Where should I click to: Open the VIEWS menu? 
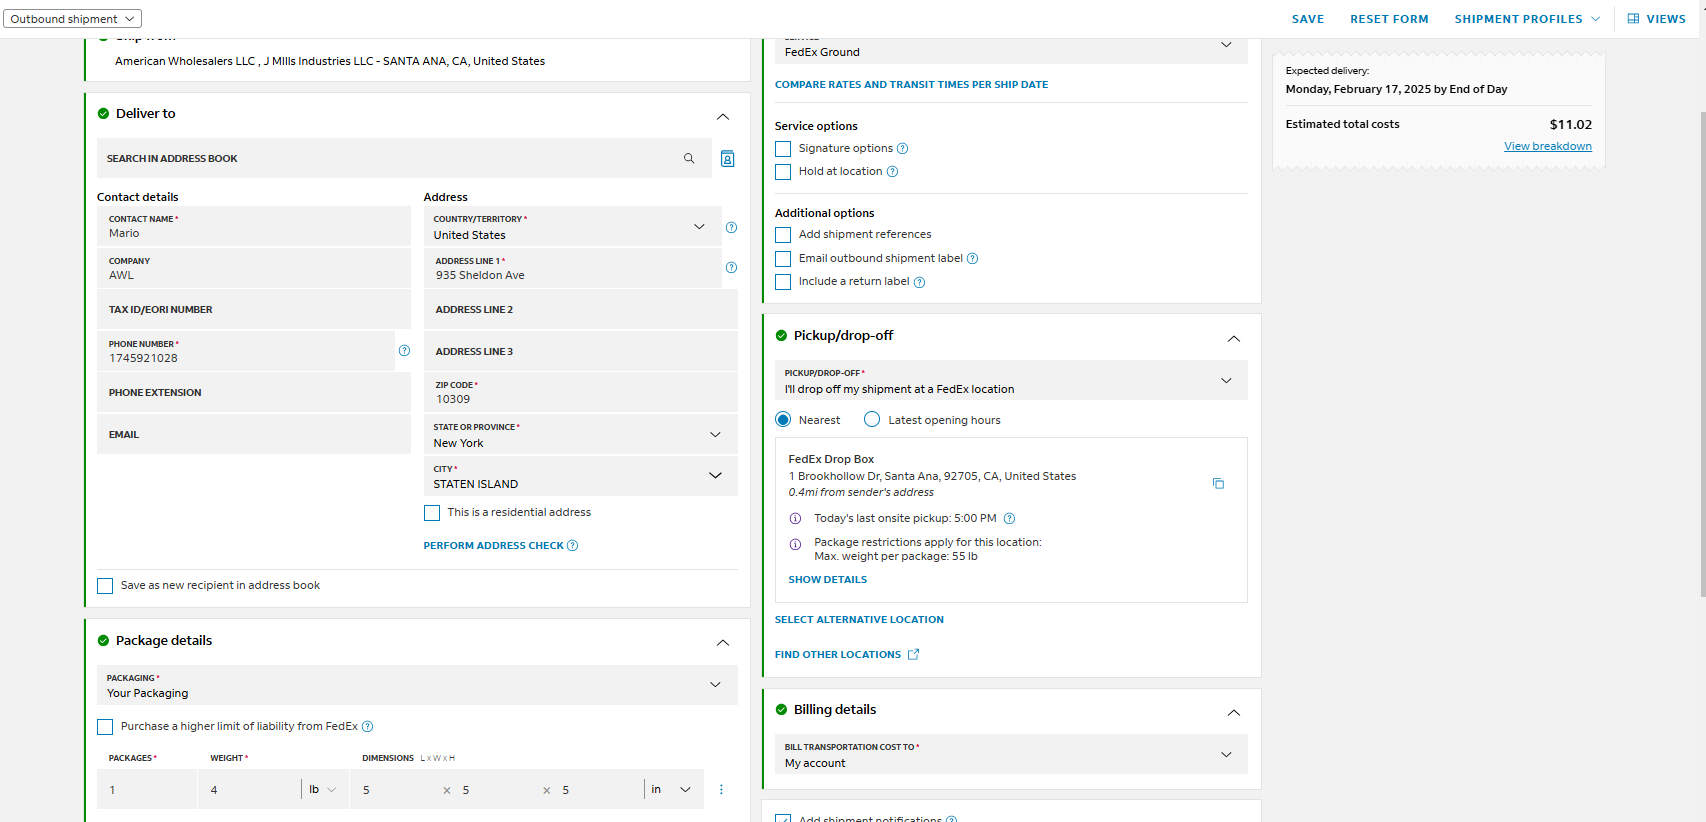(1656, 19)
